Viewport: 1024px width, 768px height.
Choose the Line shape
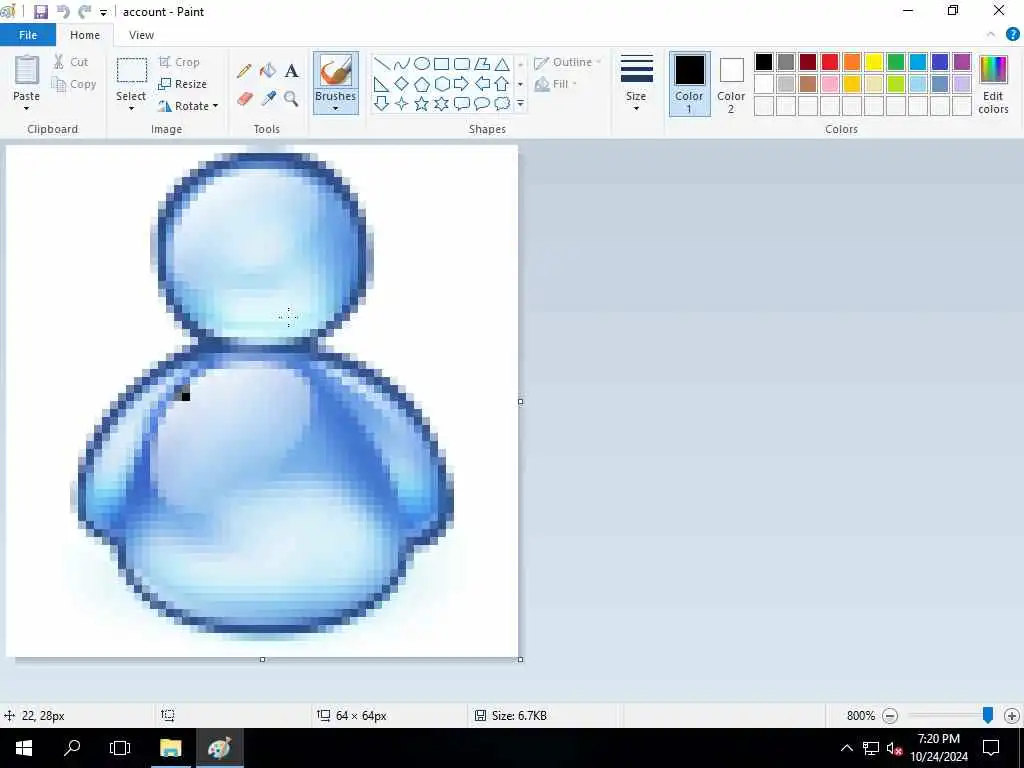pyautogui.click(x=382, y=63)
